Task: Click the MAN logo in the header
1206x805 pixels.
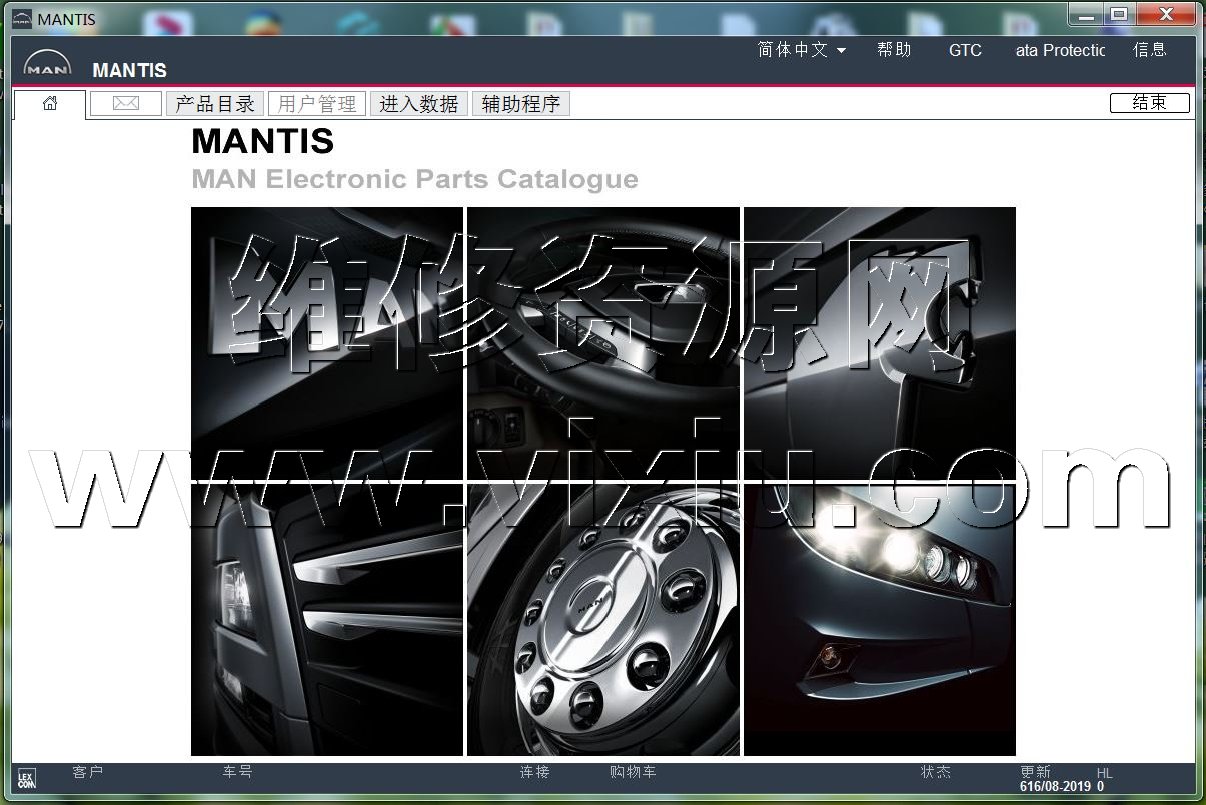Action: (47, 65)
